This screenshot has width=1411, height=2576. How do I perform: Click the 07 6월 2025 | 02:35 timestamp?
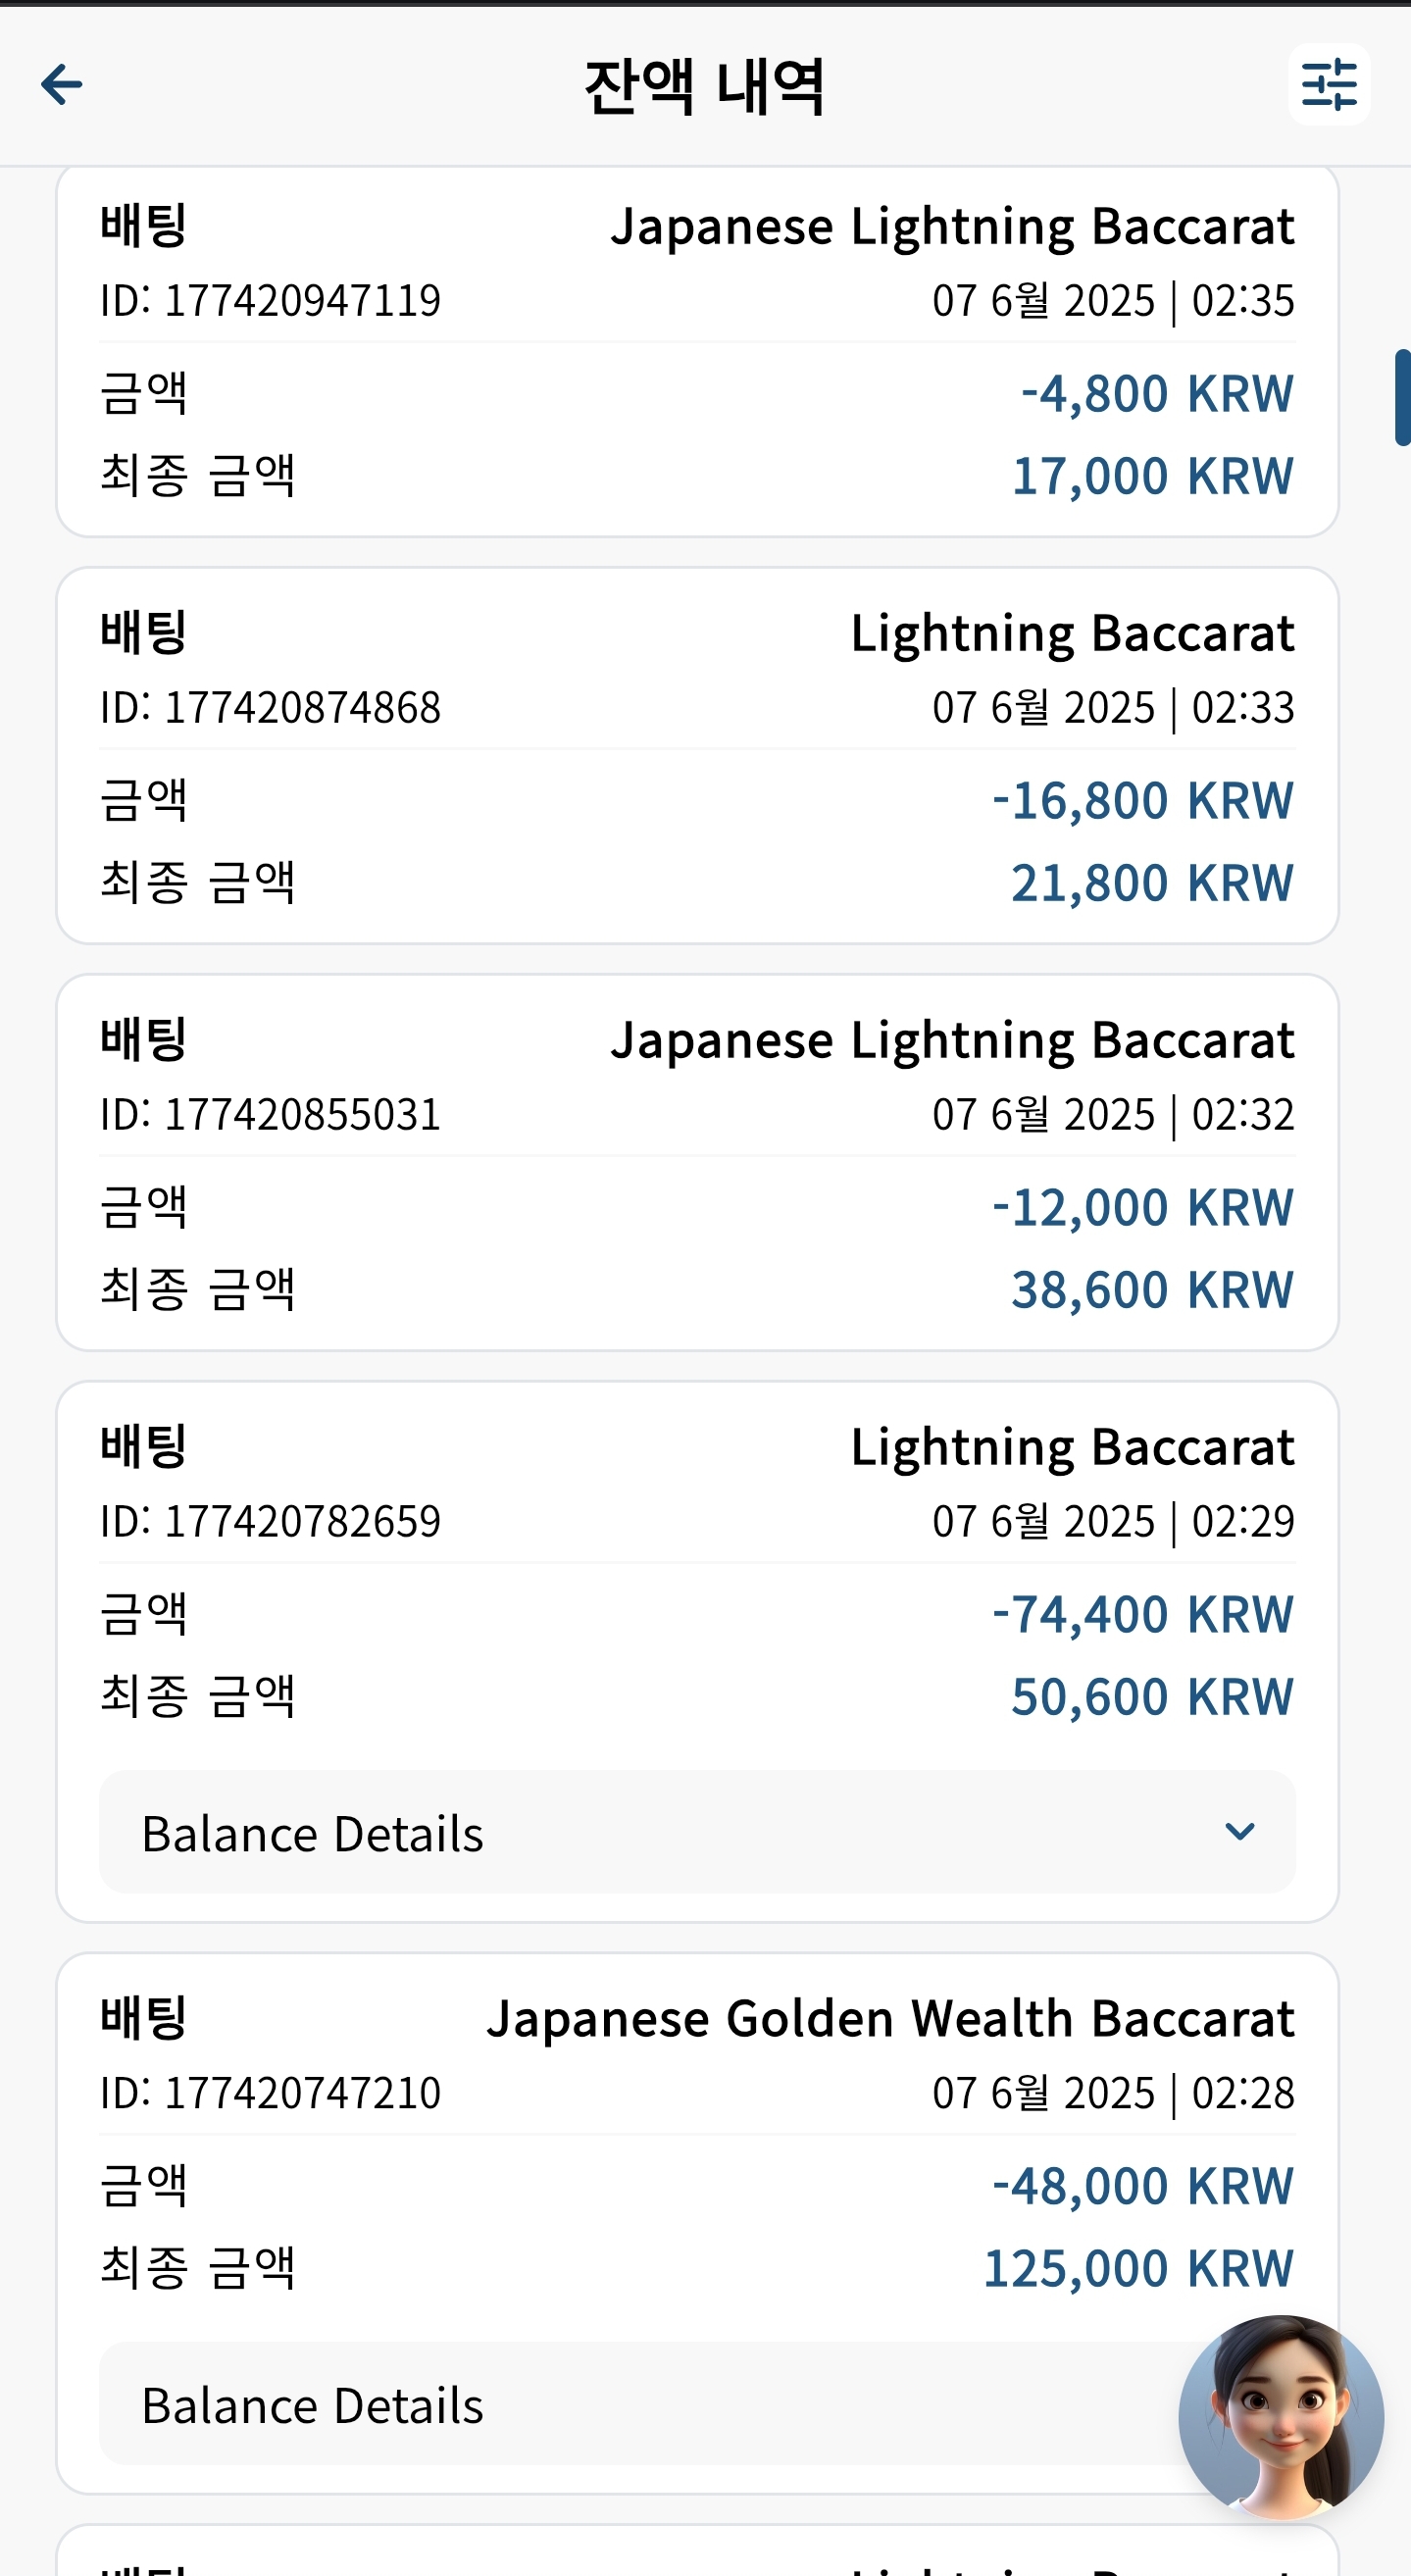pyautogui.click(x=1113, y=301)
